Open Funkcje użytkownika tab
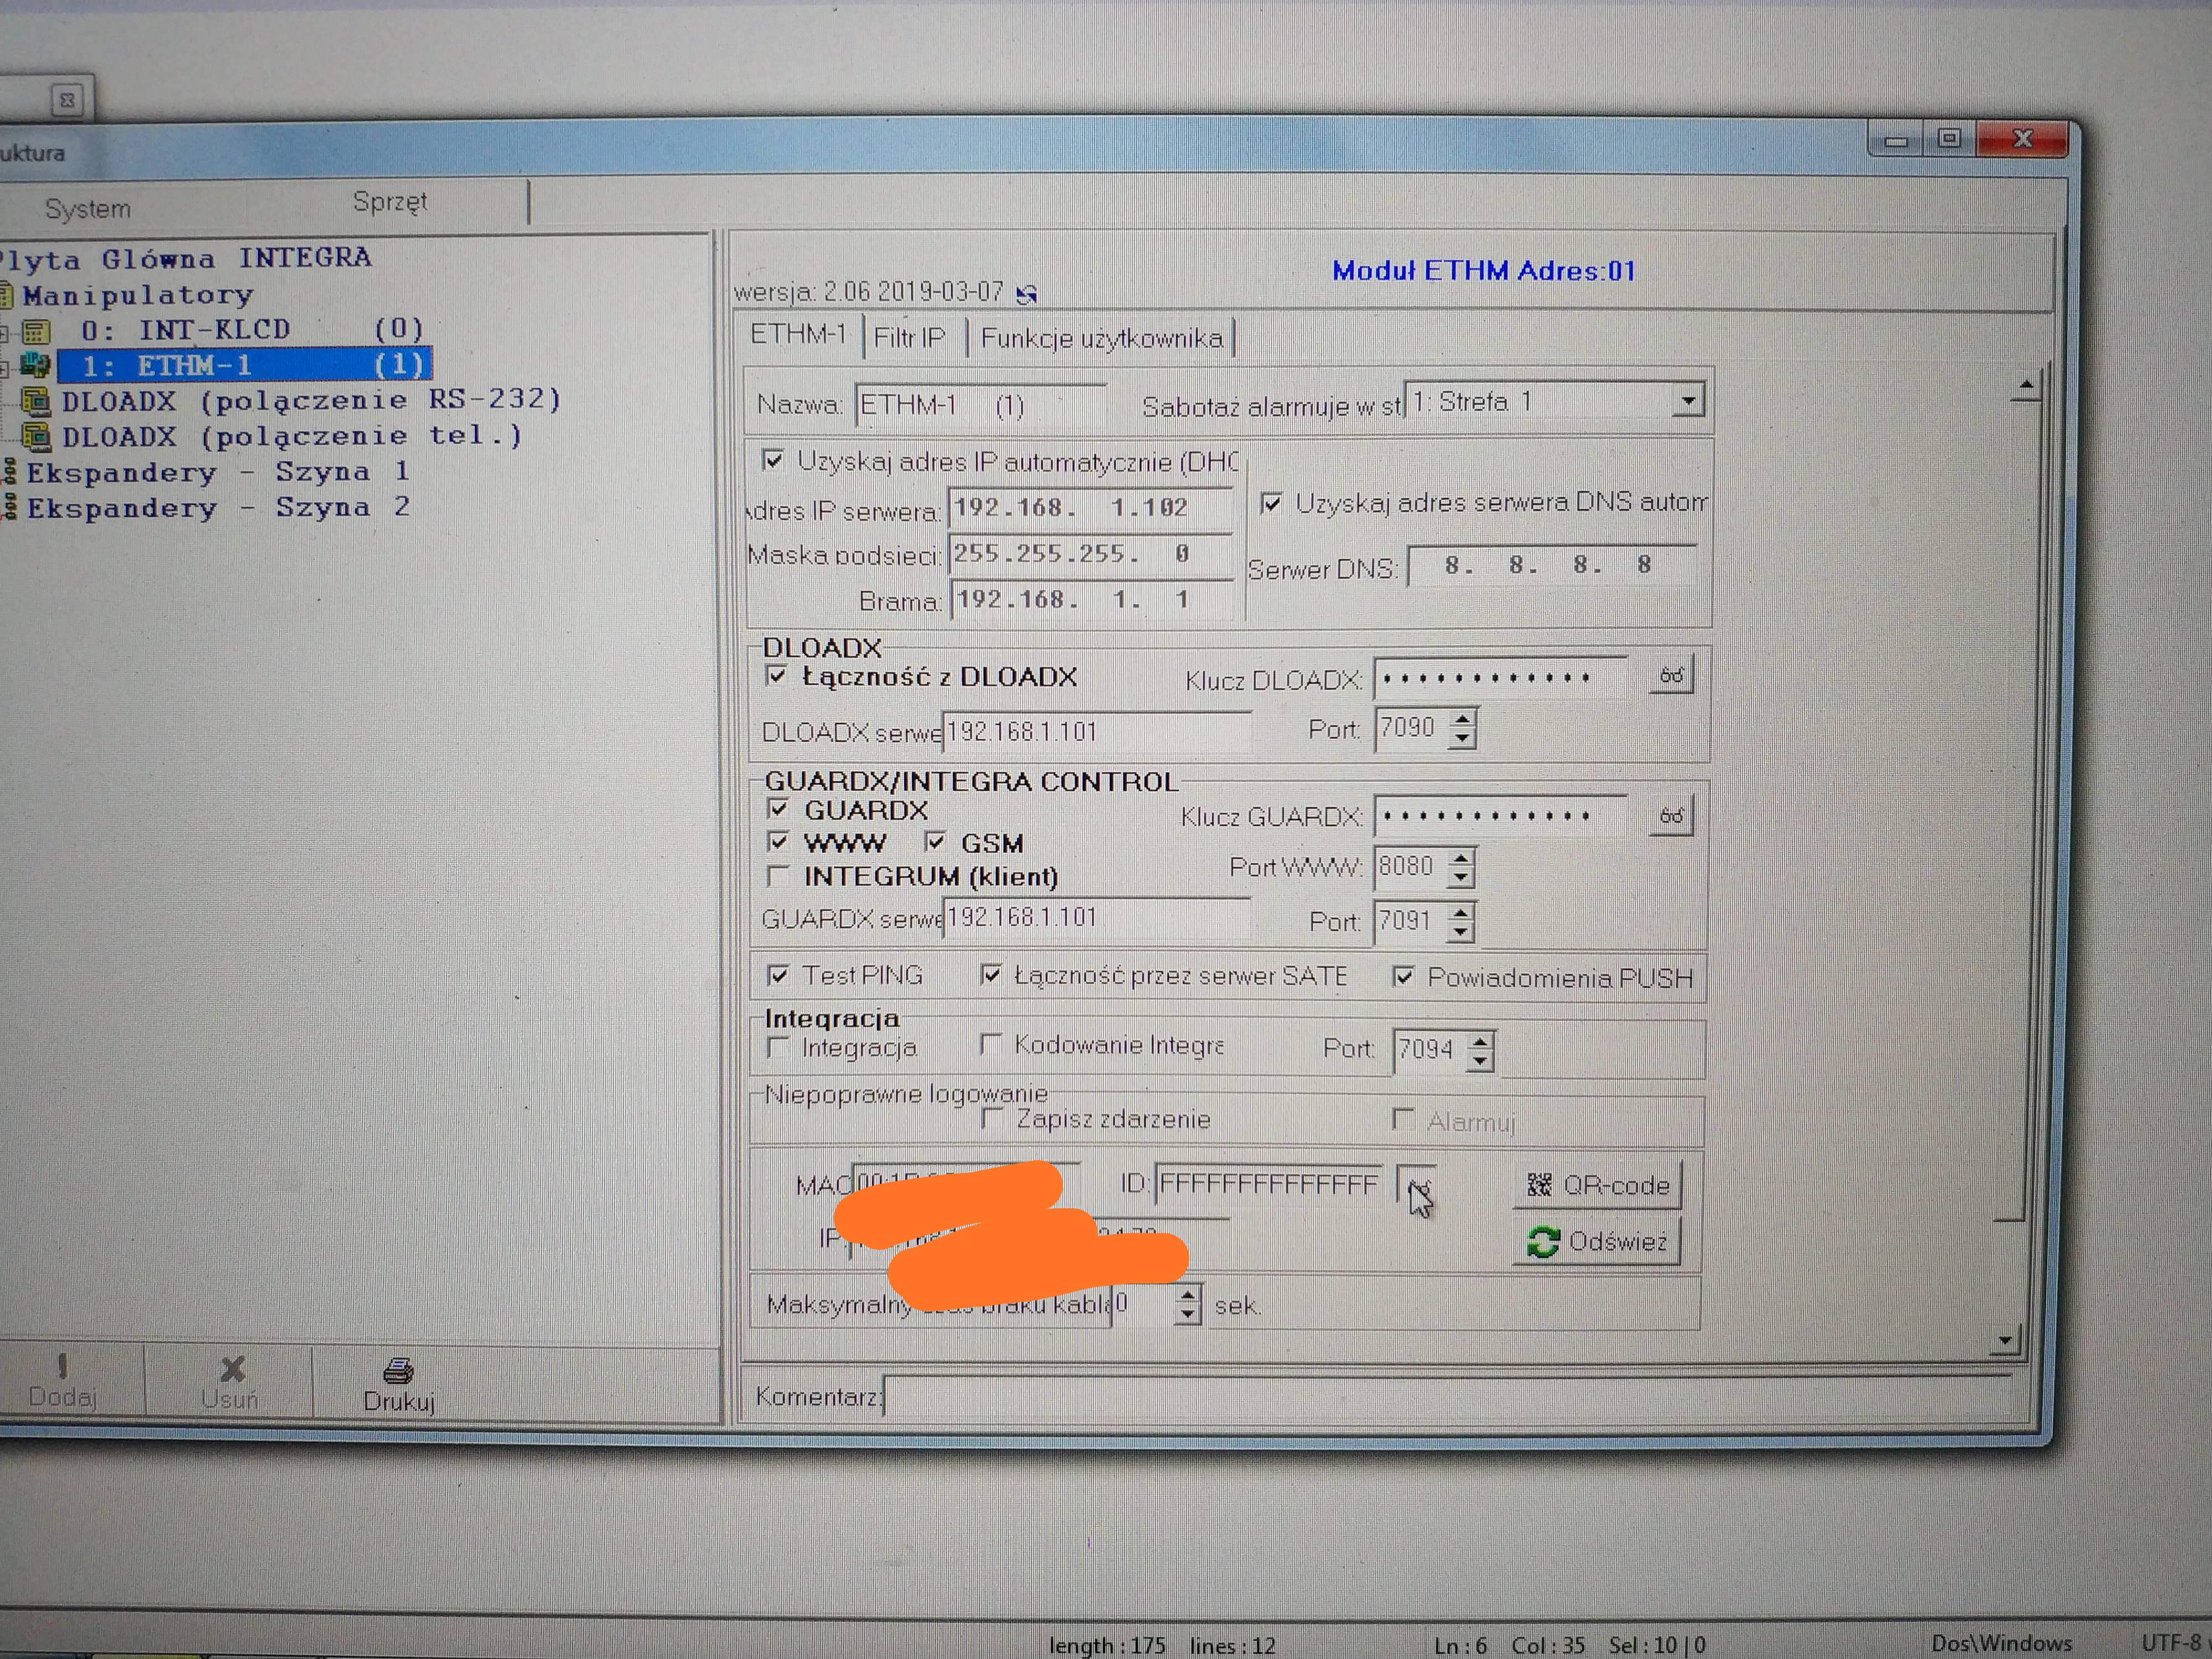This screenshot has width=2212, height=1659. (x=1101, y=338)
